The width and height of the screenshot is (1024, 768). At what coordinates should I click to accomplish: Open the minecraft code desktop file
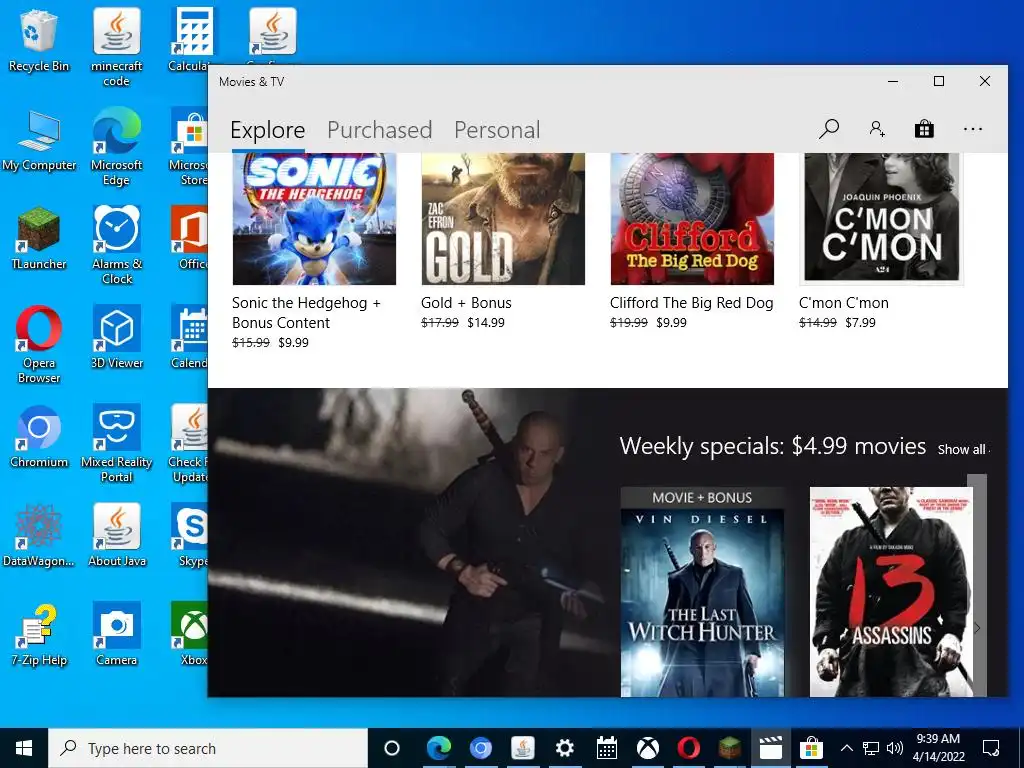pos(116,48)
